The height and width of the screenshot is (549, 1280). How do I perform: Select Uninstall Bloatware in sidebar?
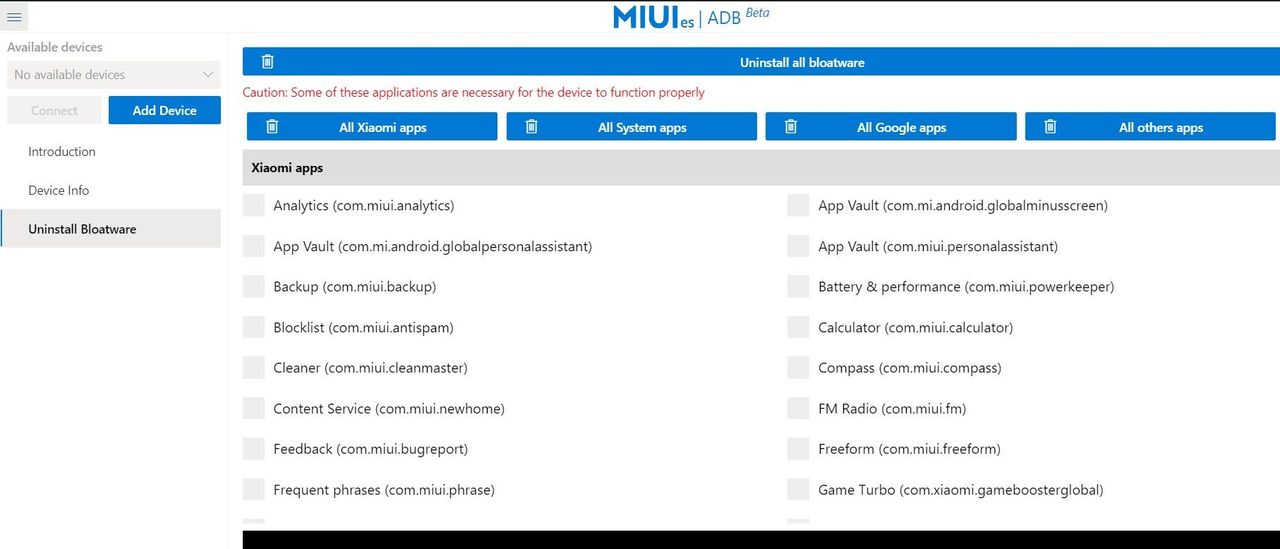[x=110, y=229]
